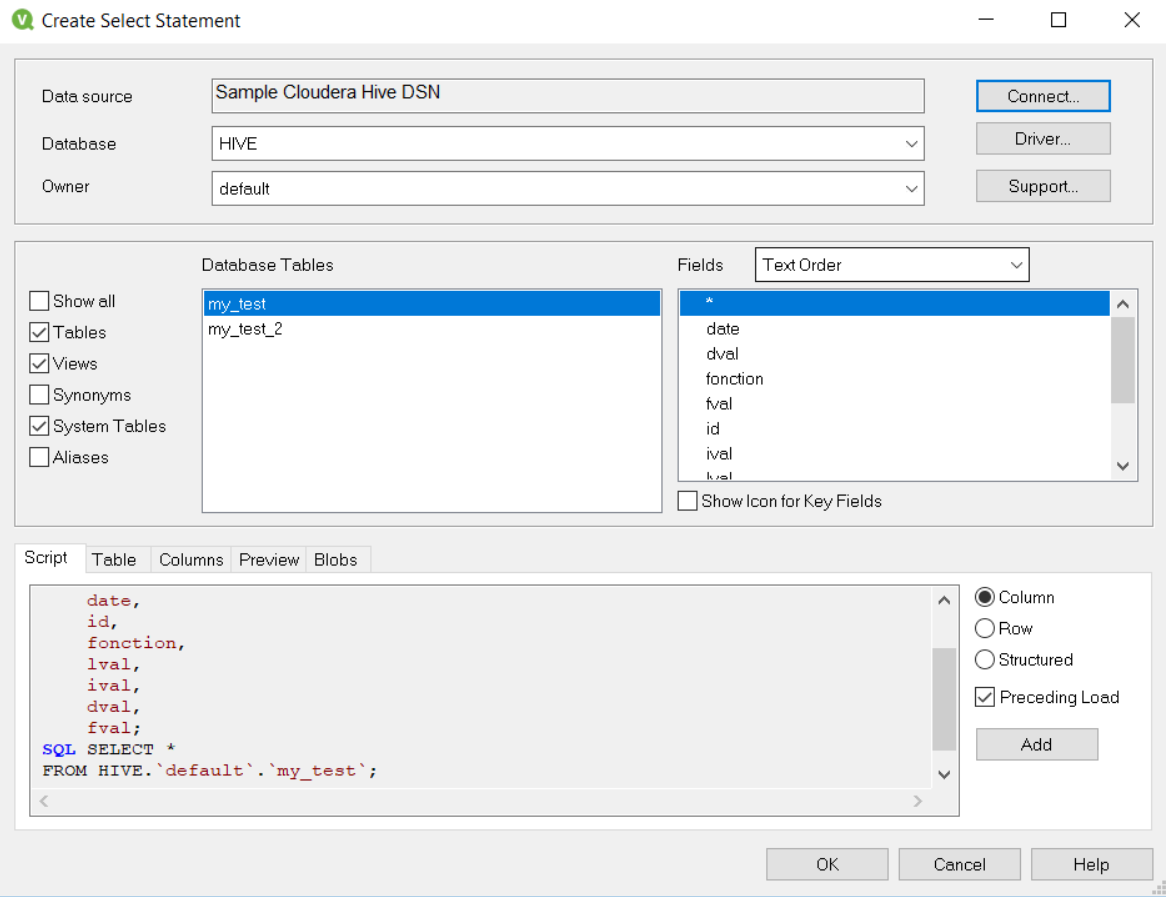
Task: Click the lval, line in the script
Action: [x=113, y=664]
